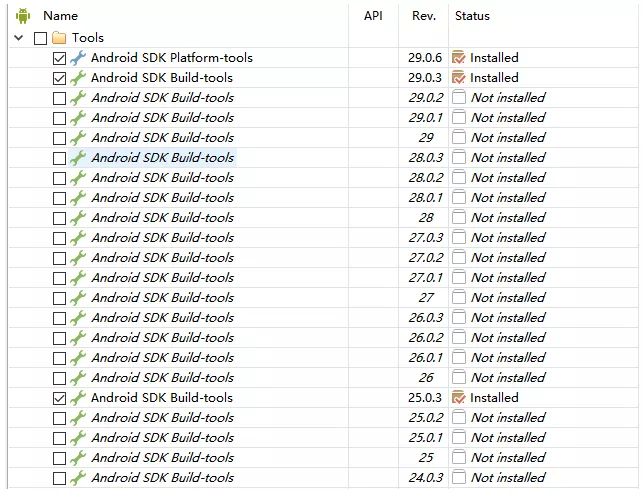Sort by the Status column header
This screenshot has height=493, width=643.
tap(472, 16)
